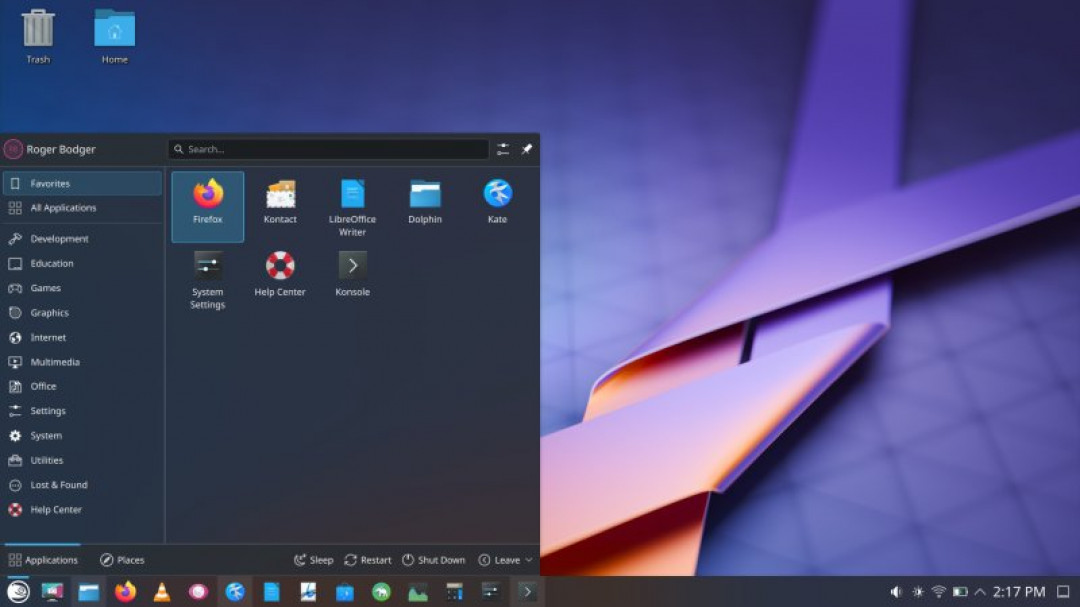The image size is (1080, 607).
Task: Select the Multimedia category
Action: (x=54, y=362)
